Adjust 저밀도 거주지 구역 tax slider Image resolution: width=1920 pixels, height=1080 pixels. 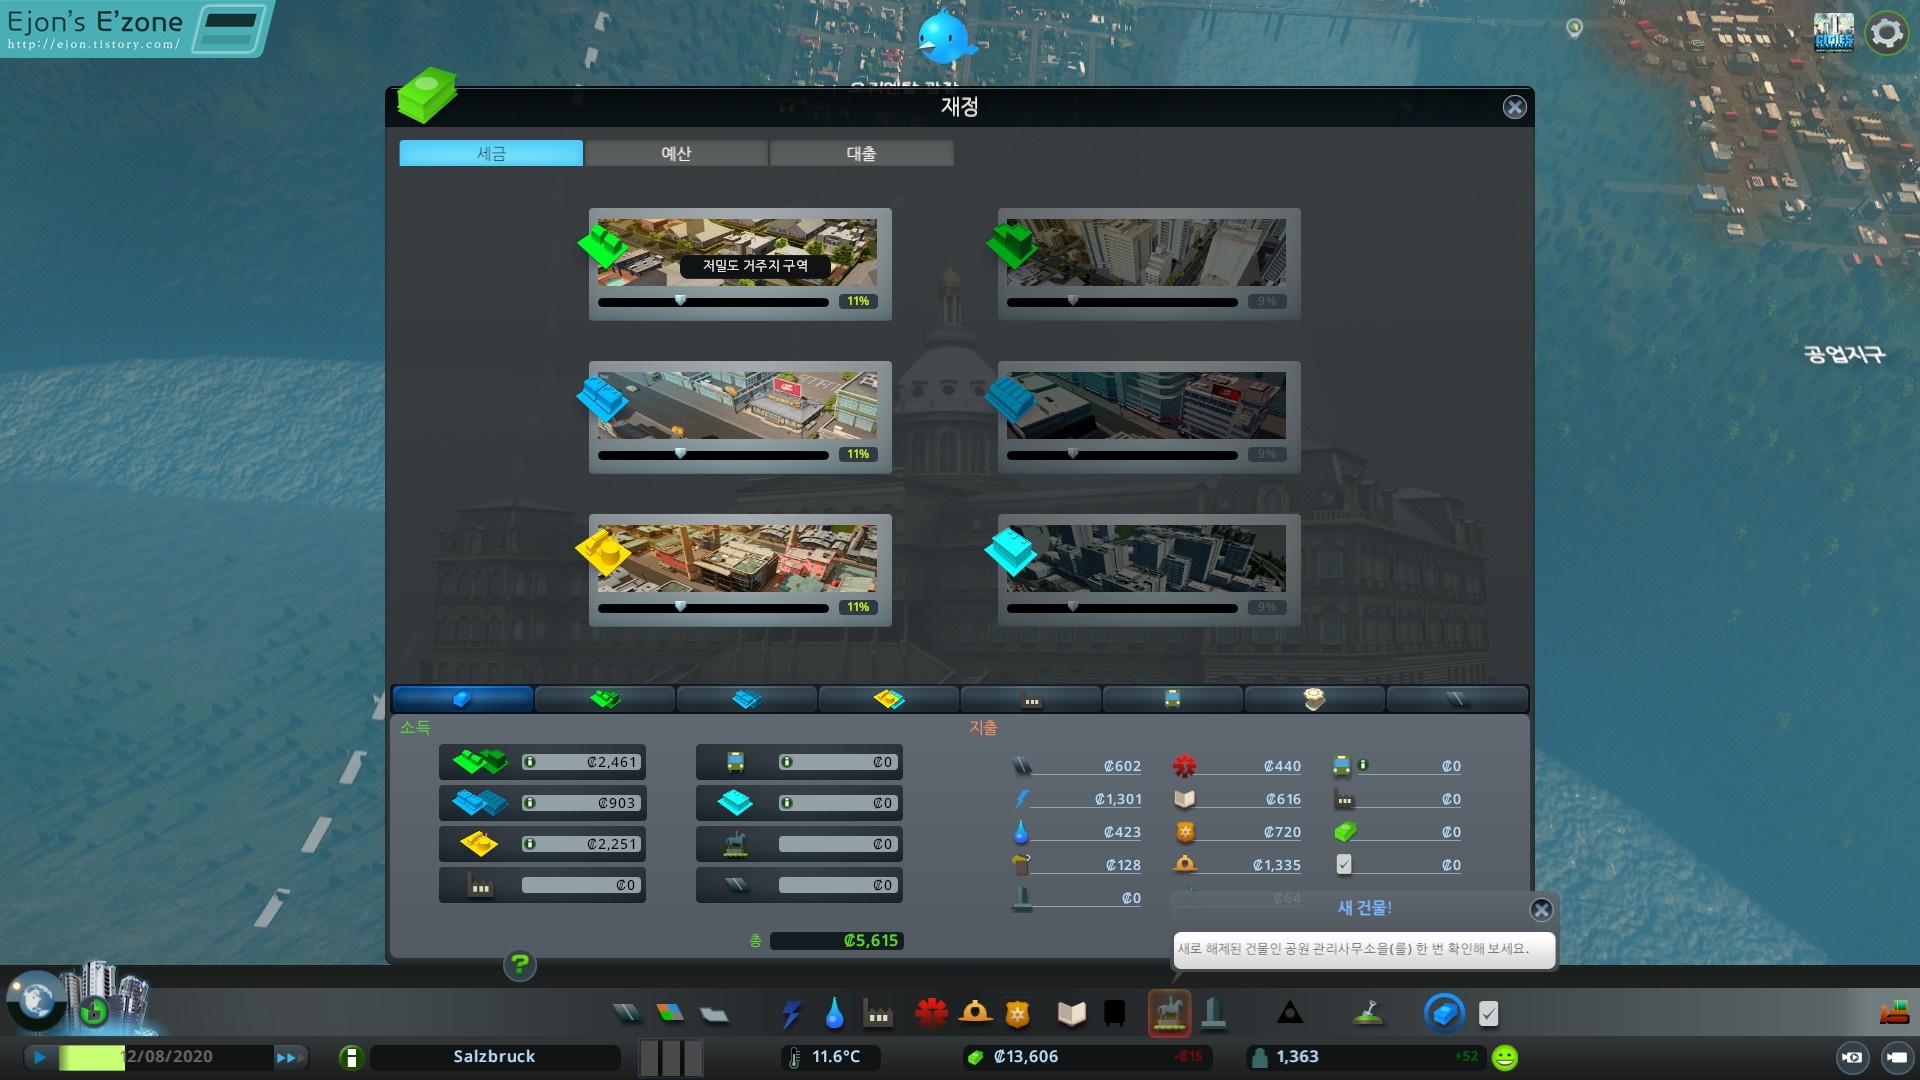click(680, 301)
